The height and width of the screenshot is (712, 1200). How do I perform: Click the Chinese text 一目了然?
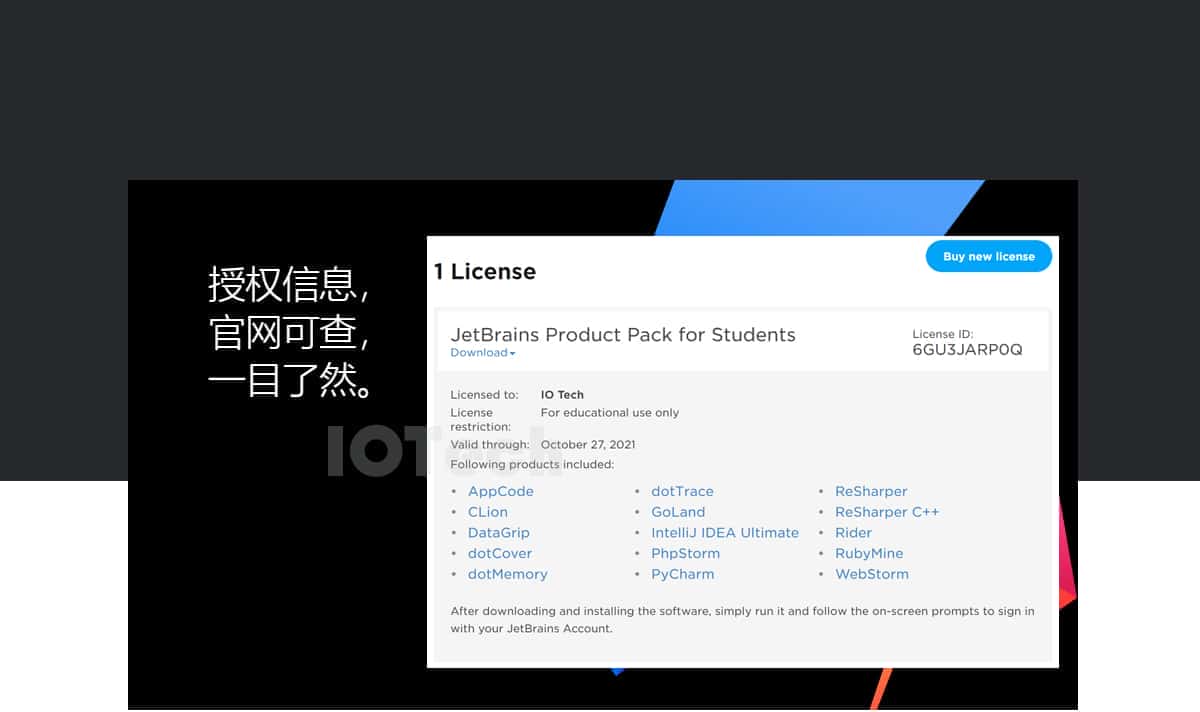(291, 380)
